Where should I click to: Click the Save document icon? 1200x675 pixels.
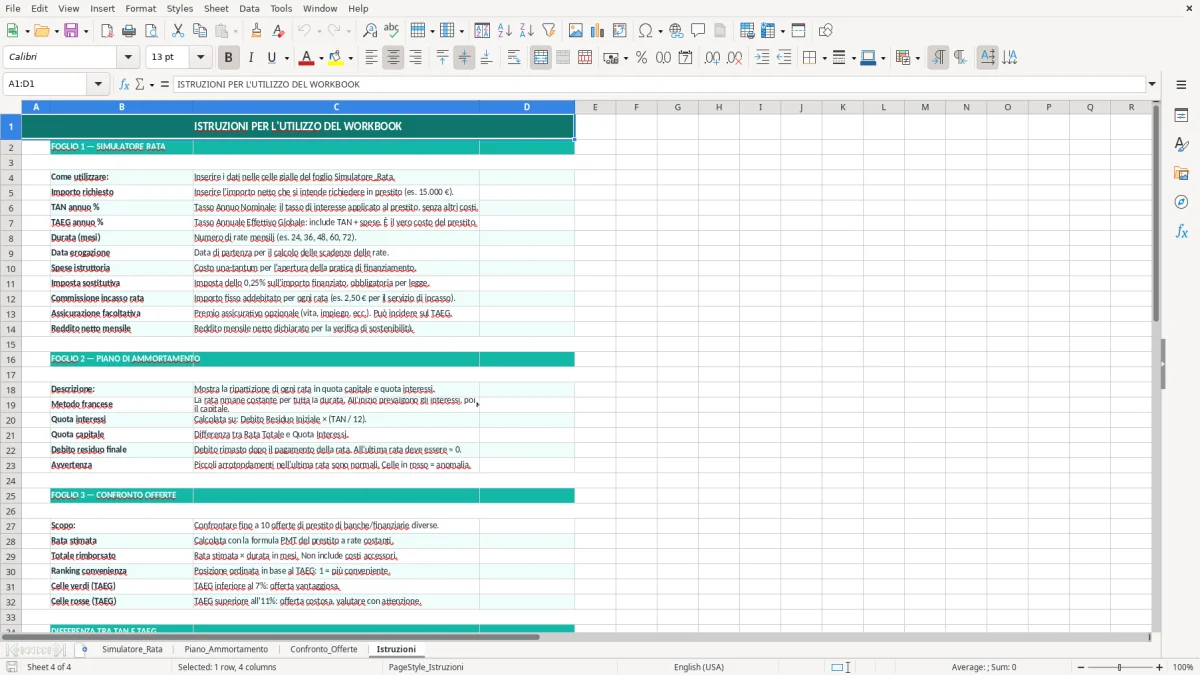pos(71,31)
